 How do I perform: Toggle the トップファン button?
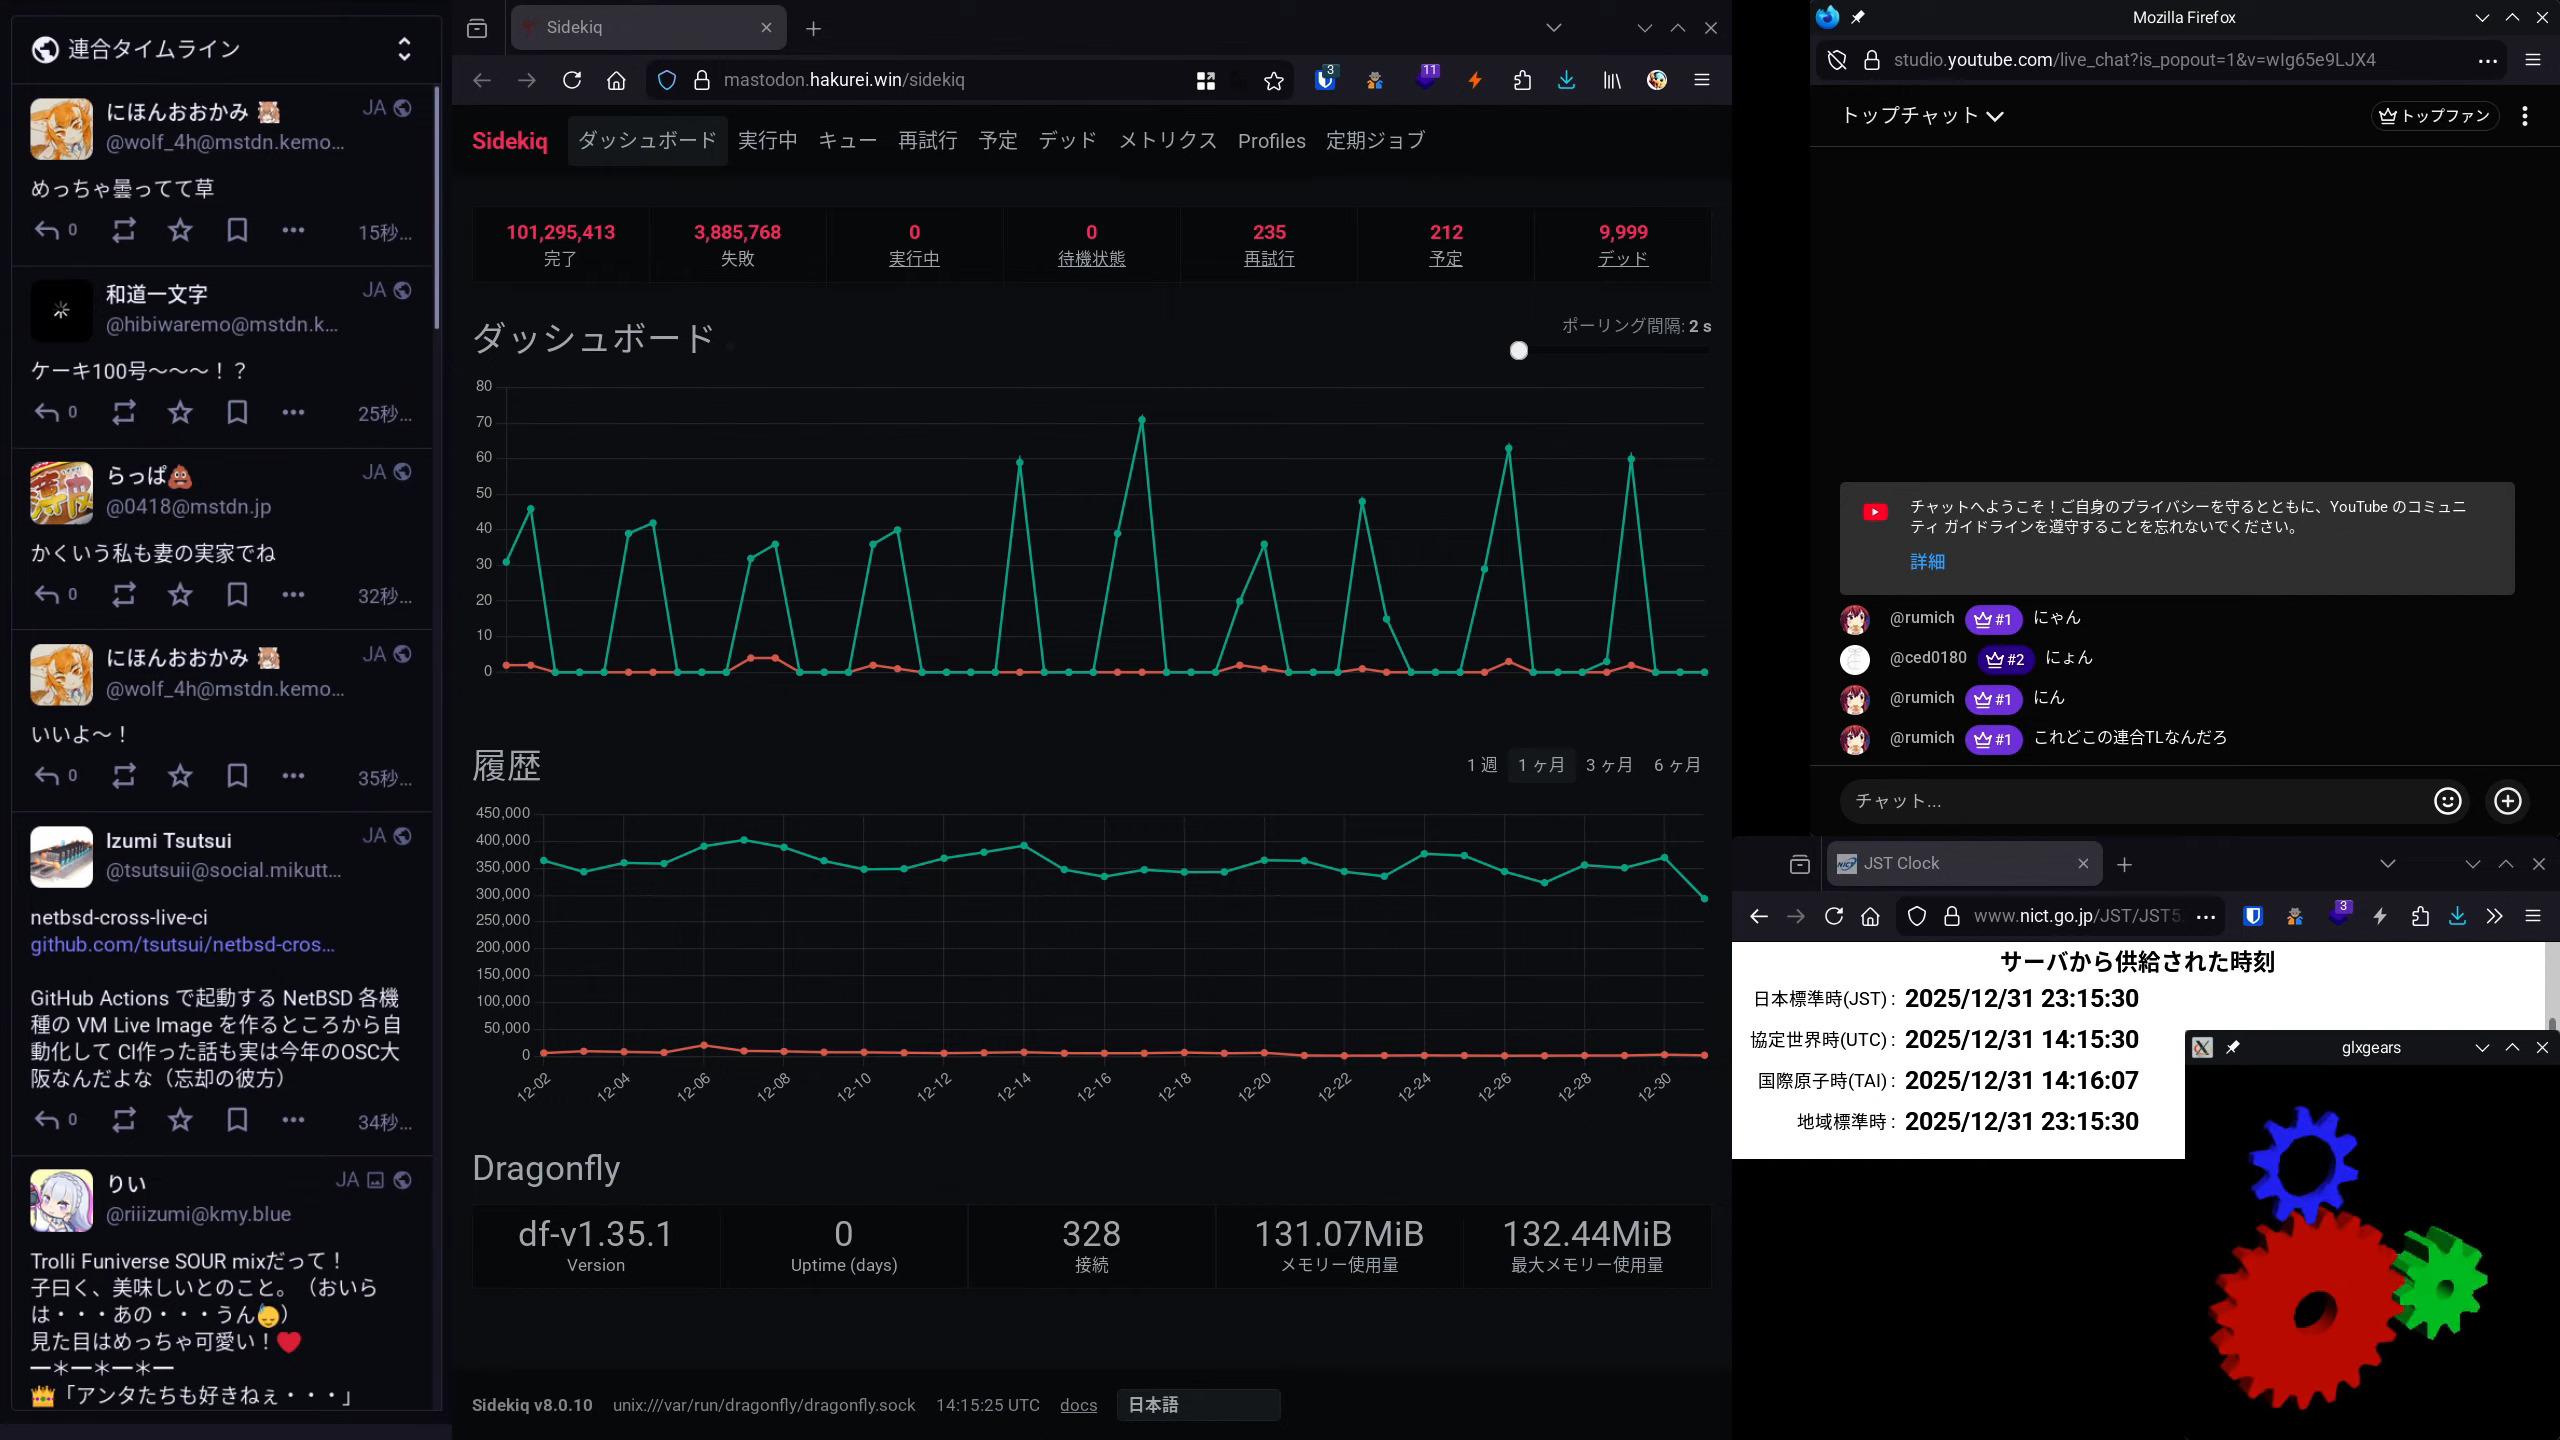2434,116
